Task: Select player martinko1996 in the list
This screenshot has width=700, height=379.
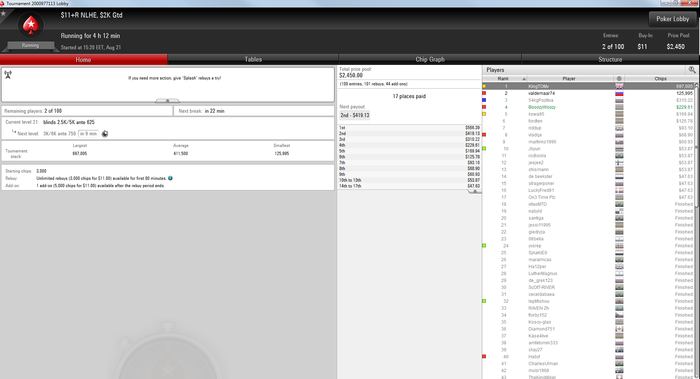Action: tap(588, 142)
